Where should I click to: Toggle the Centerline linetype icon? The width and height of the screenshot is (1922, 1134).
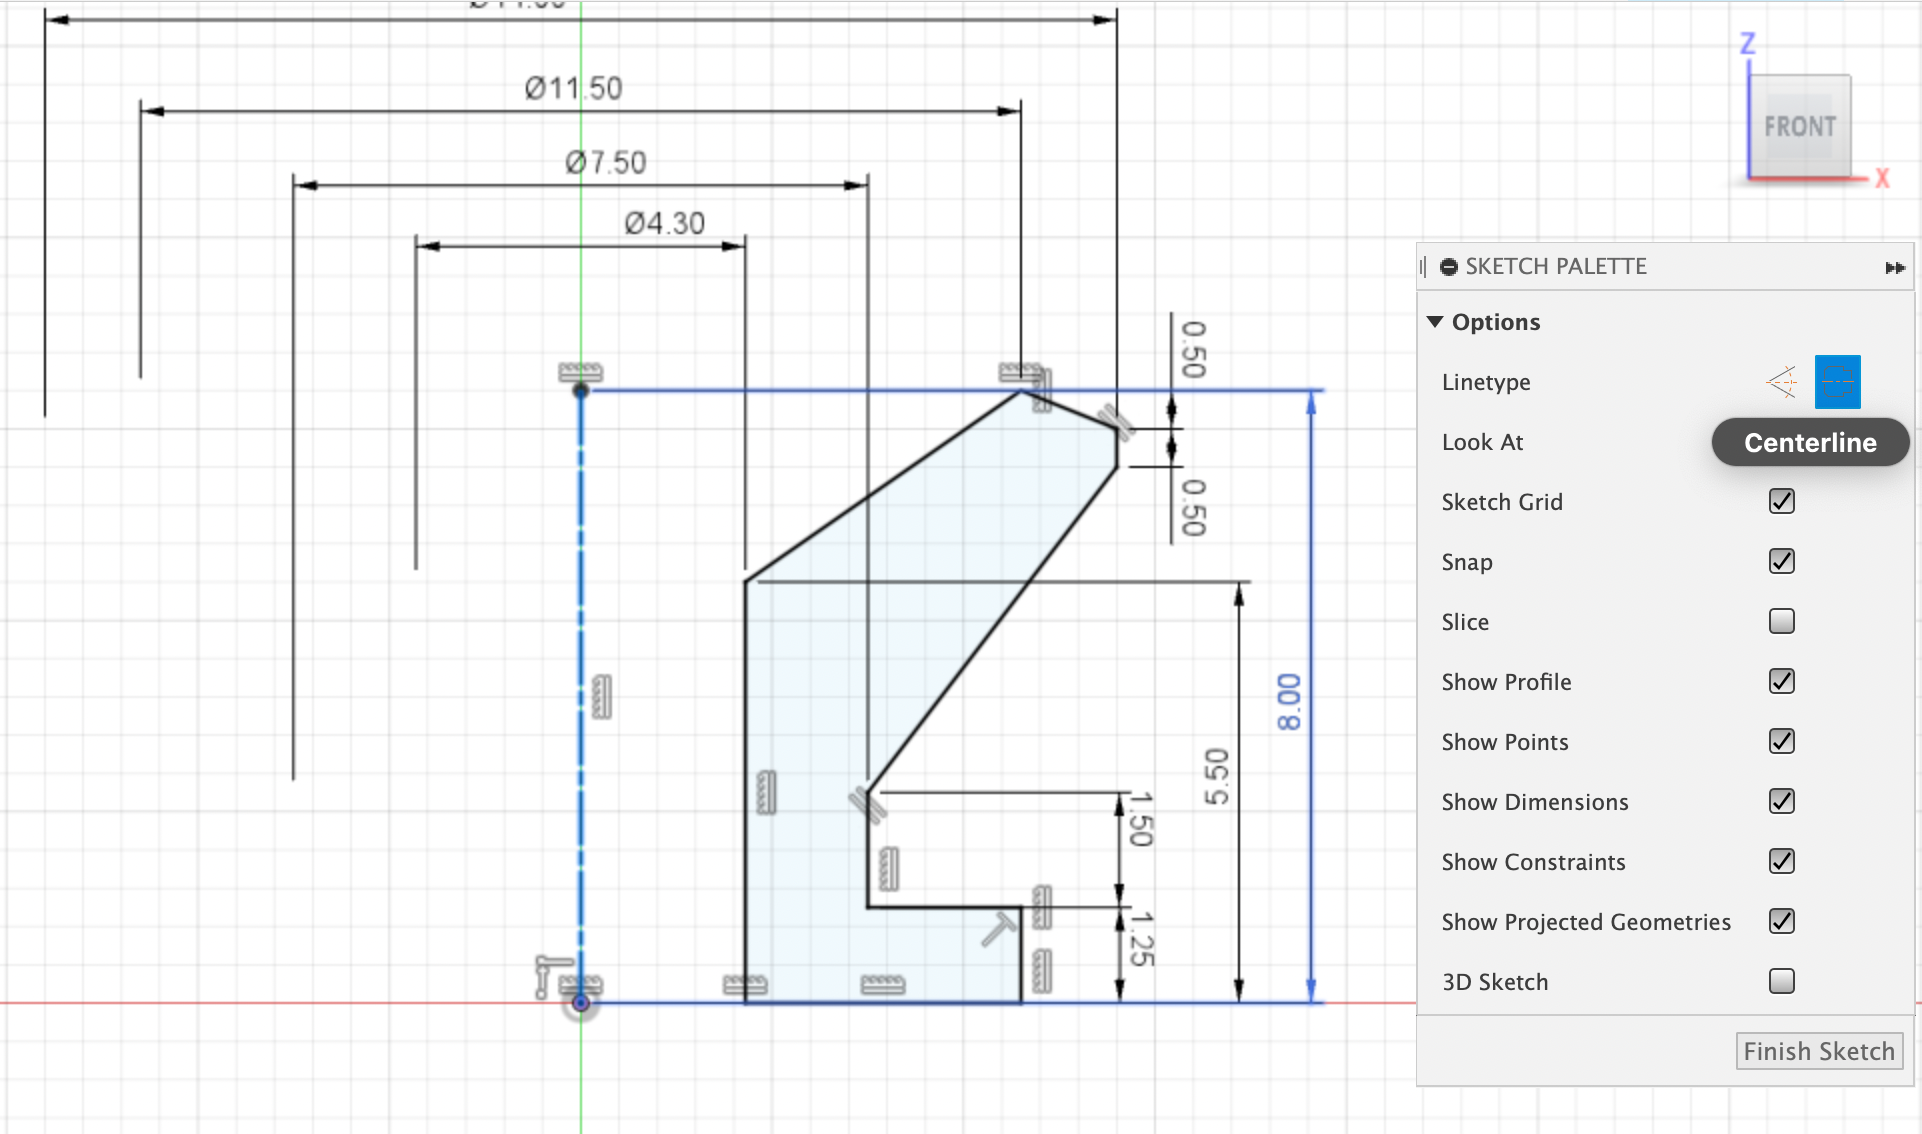1837,382
